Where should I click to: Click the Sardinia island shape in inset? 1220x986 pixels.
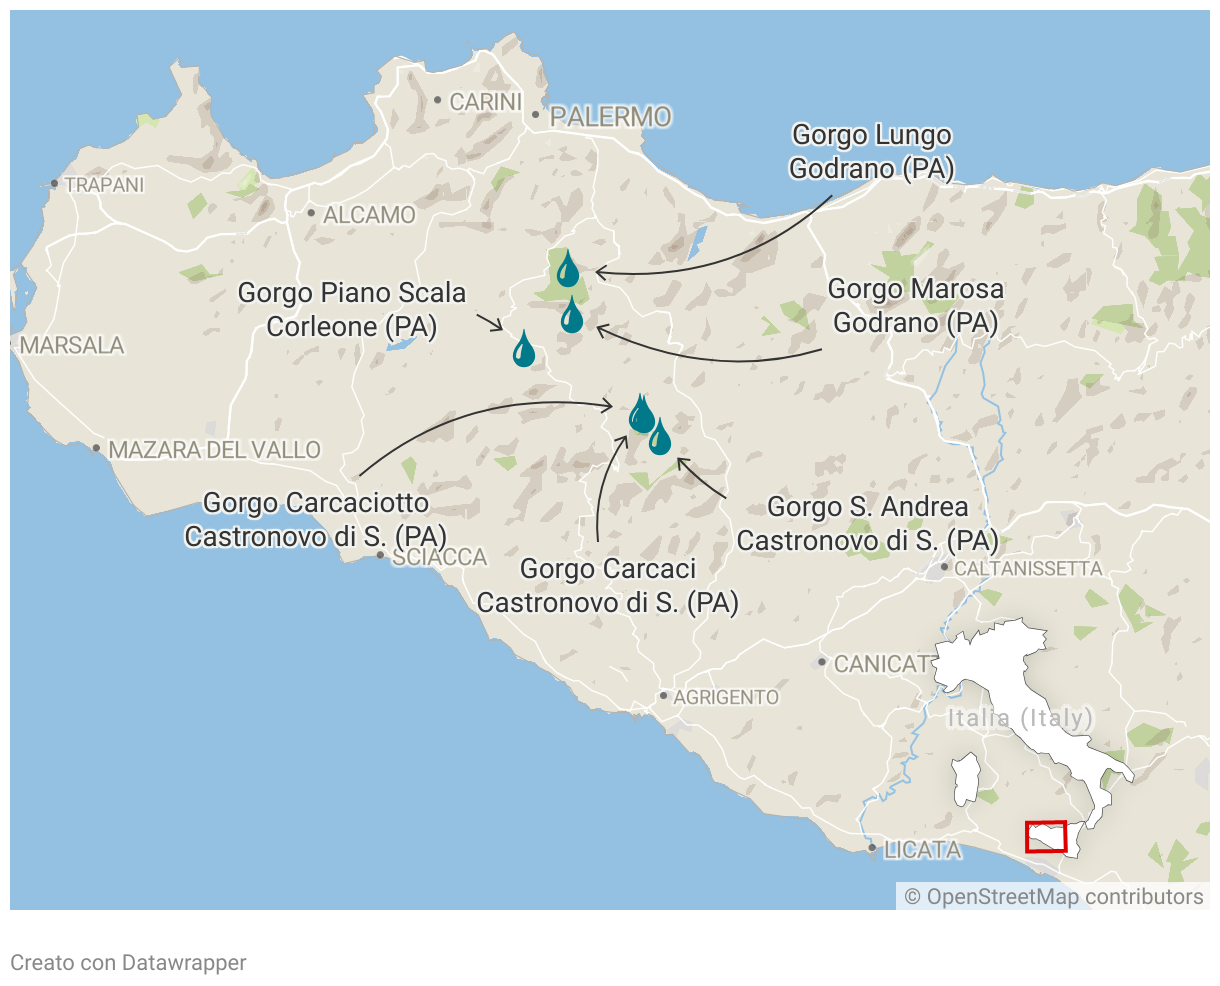click(x=965, y=779)
